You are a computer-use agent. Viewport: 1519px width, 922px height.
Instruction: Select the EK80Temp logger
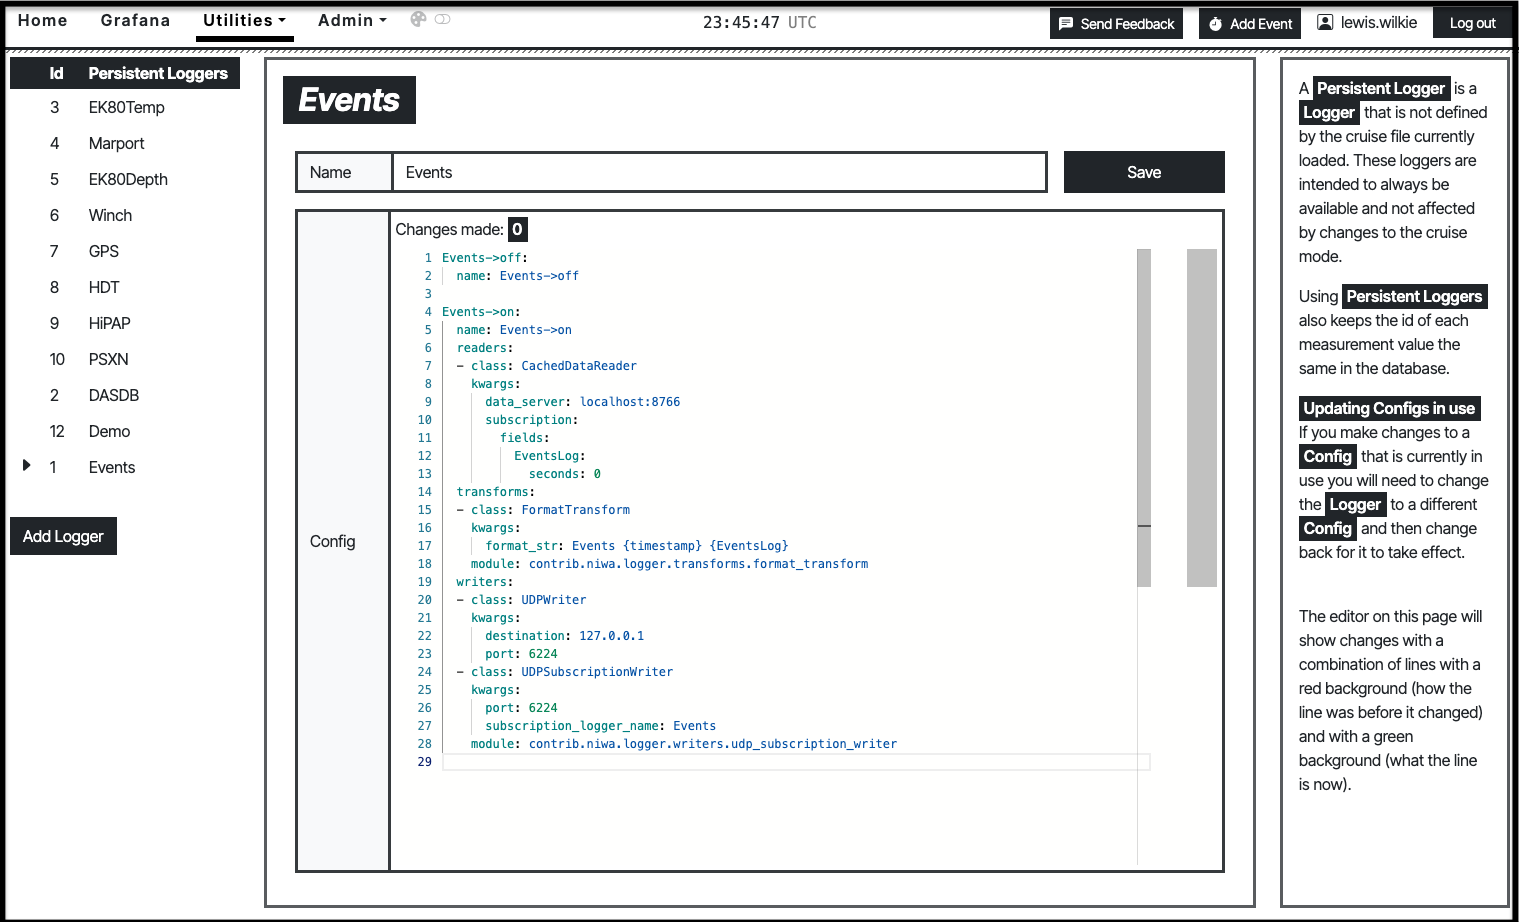125,107
